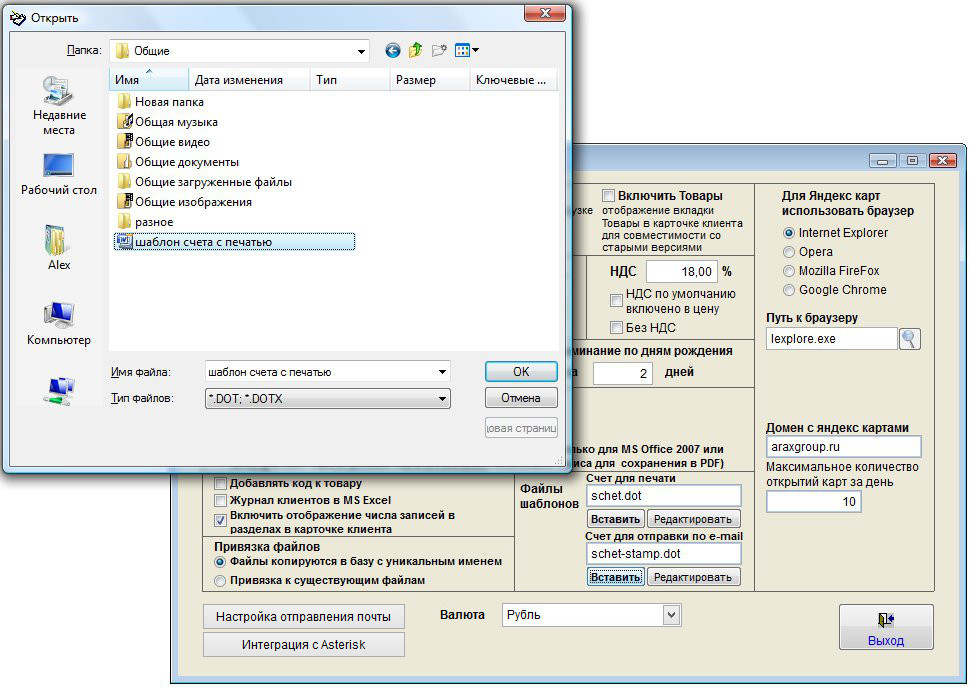Go up one folder level
This screenshot has height=687, width=969.
415,50
